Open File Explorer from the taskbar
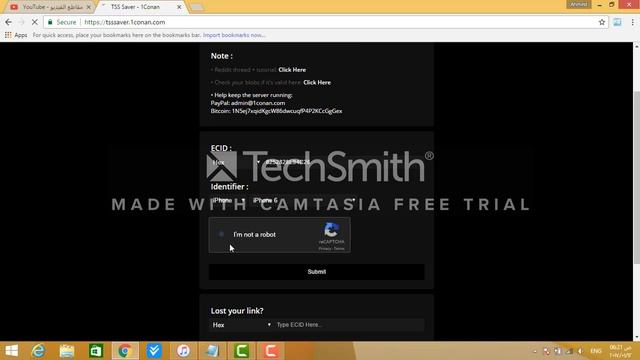This screenshot has width=640, height=360. tap(67, 351)
